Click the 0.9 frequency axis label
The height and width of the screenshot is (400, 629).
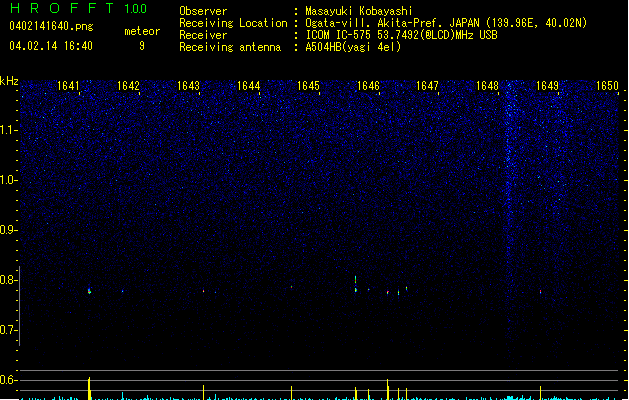click(8, 230)
